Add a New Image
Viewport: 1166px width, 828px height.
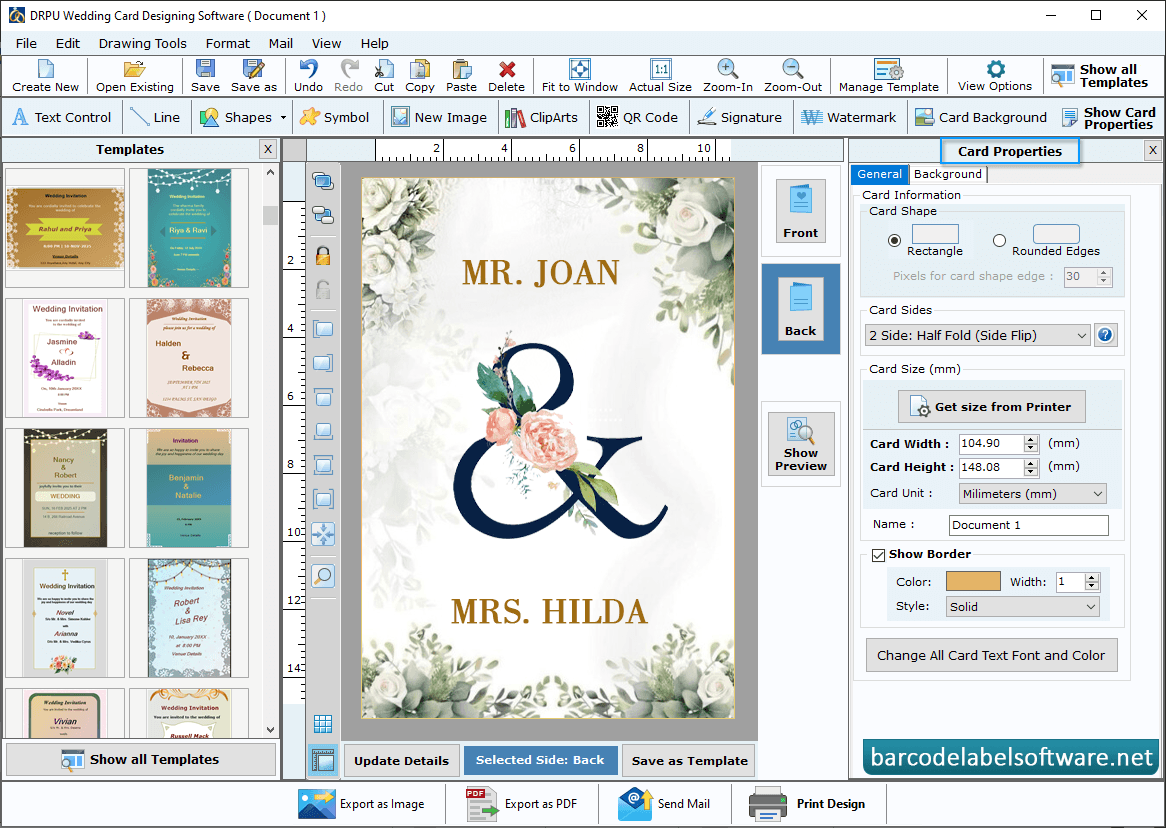pyautogui.click(x=439, y=117)
